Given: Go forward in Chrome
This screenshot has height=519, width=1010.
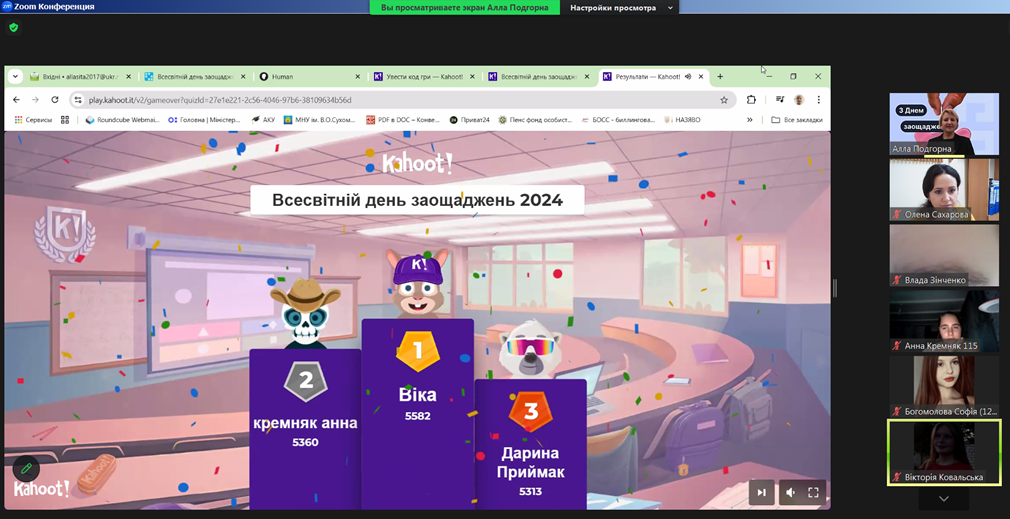Looking at the screenshot, I should [x=35, y=100].
